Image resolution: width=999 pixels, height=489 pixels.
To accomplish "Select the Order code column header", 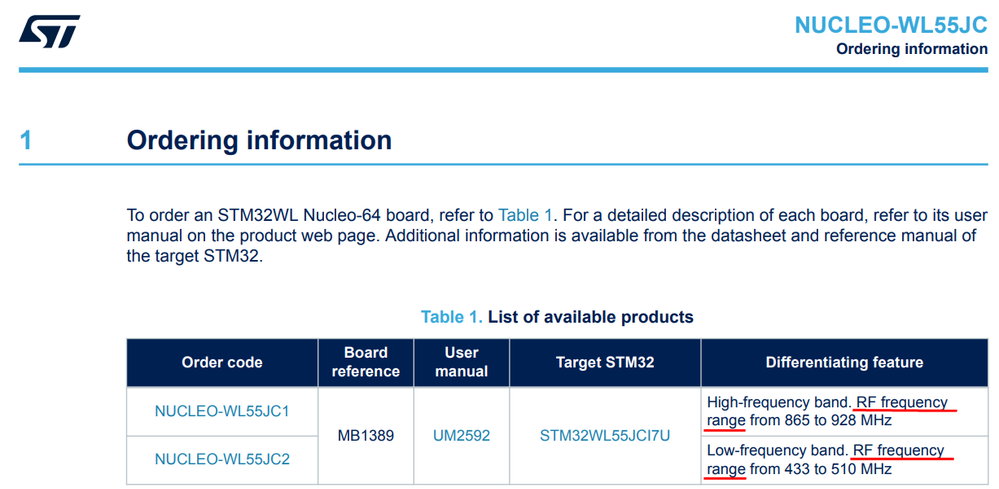I will [x=222, y=363].
